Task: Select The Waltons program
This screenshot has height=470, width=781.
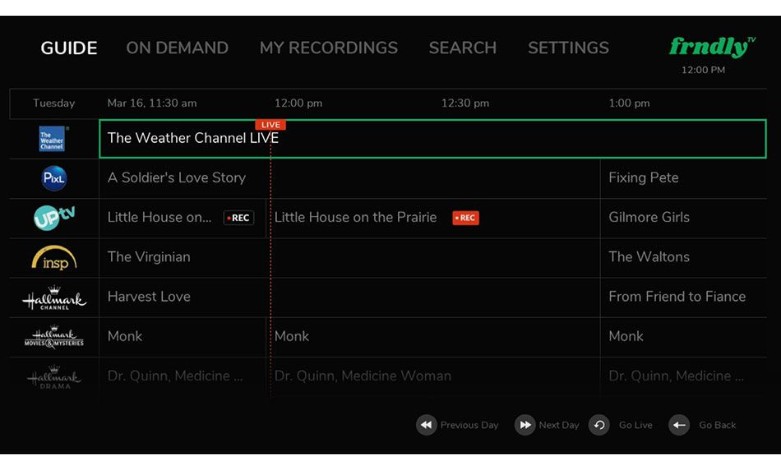Action: pyautogui.click(x=683, y=257)
